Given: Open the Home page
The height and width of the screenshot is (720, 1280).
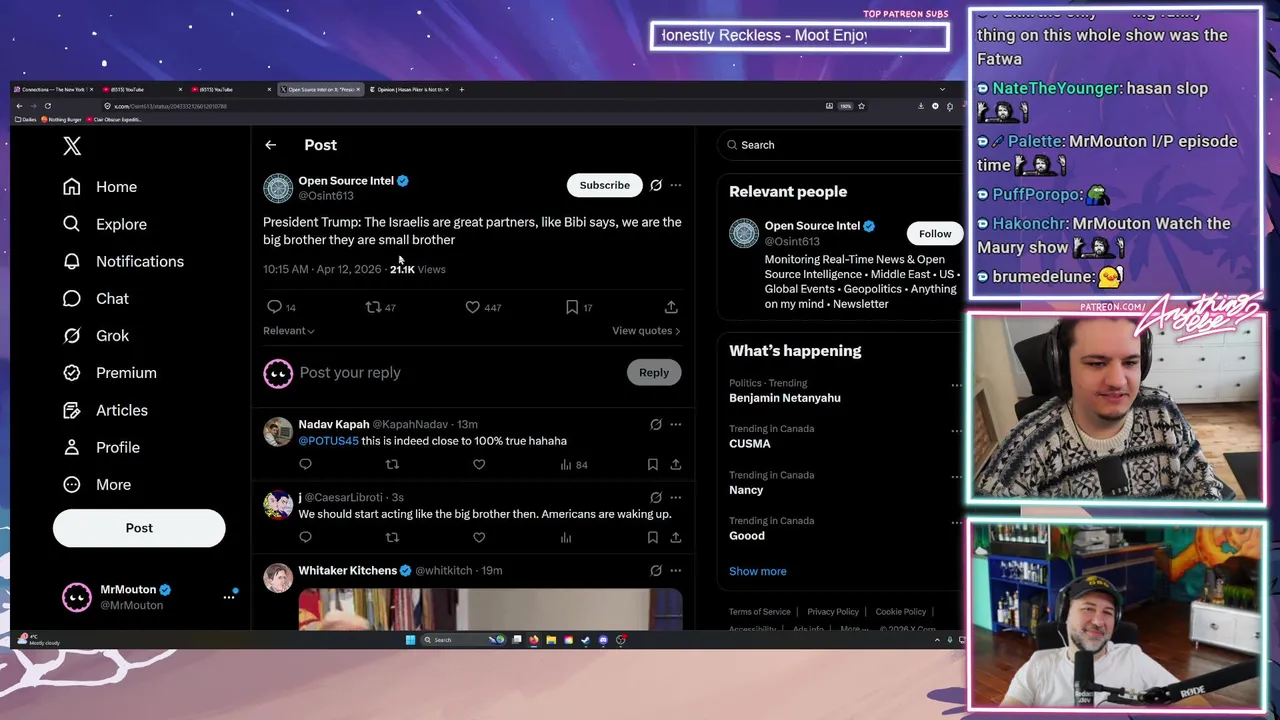Looking at the screenshot, I should (100, 187).
